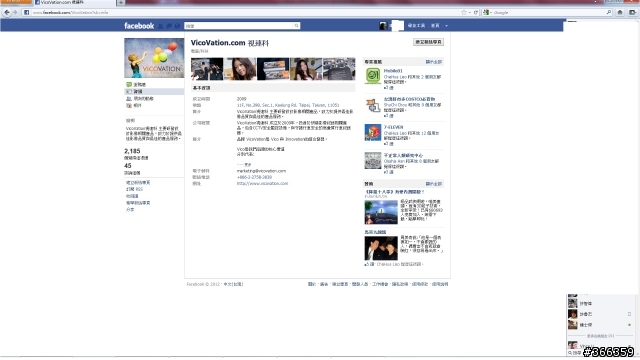Open the browser home page icon

pos(620,12)
